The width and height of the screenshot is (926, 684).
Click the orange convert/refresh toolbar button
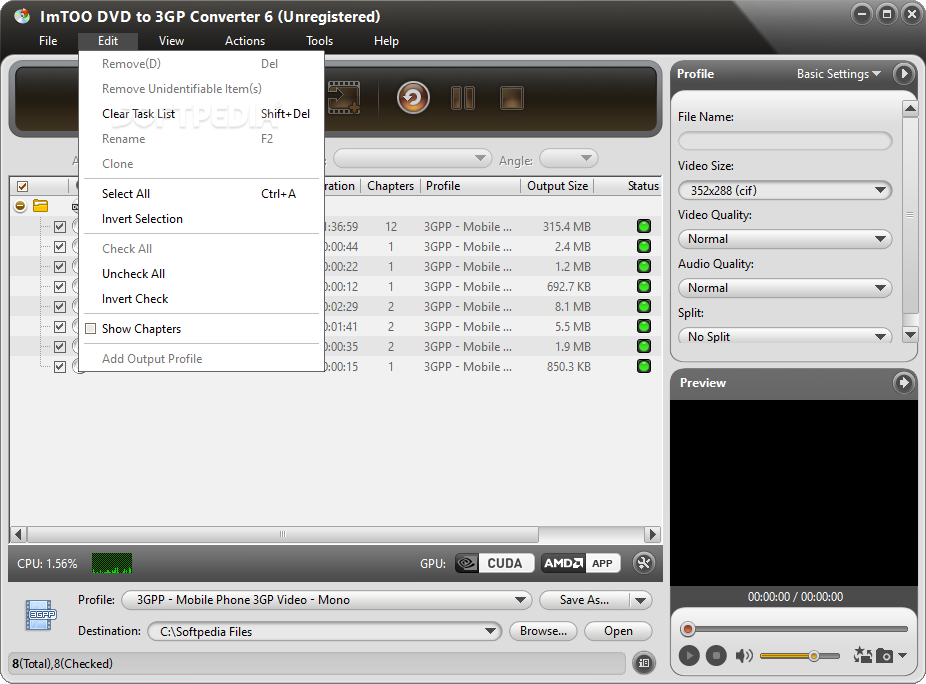(413, 97)
